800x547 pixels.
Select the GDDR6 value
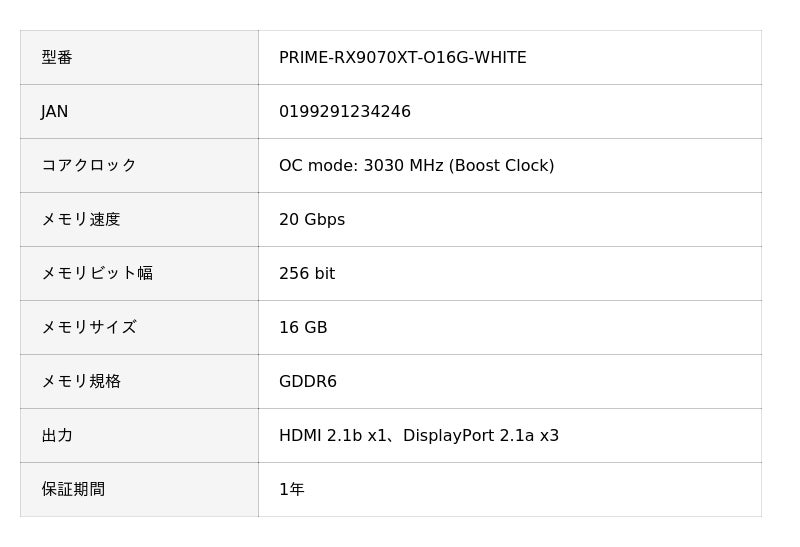[307, 382]
